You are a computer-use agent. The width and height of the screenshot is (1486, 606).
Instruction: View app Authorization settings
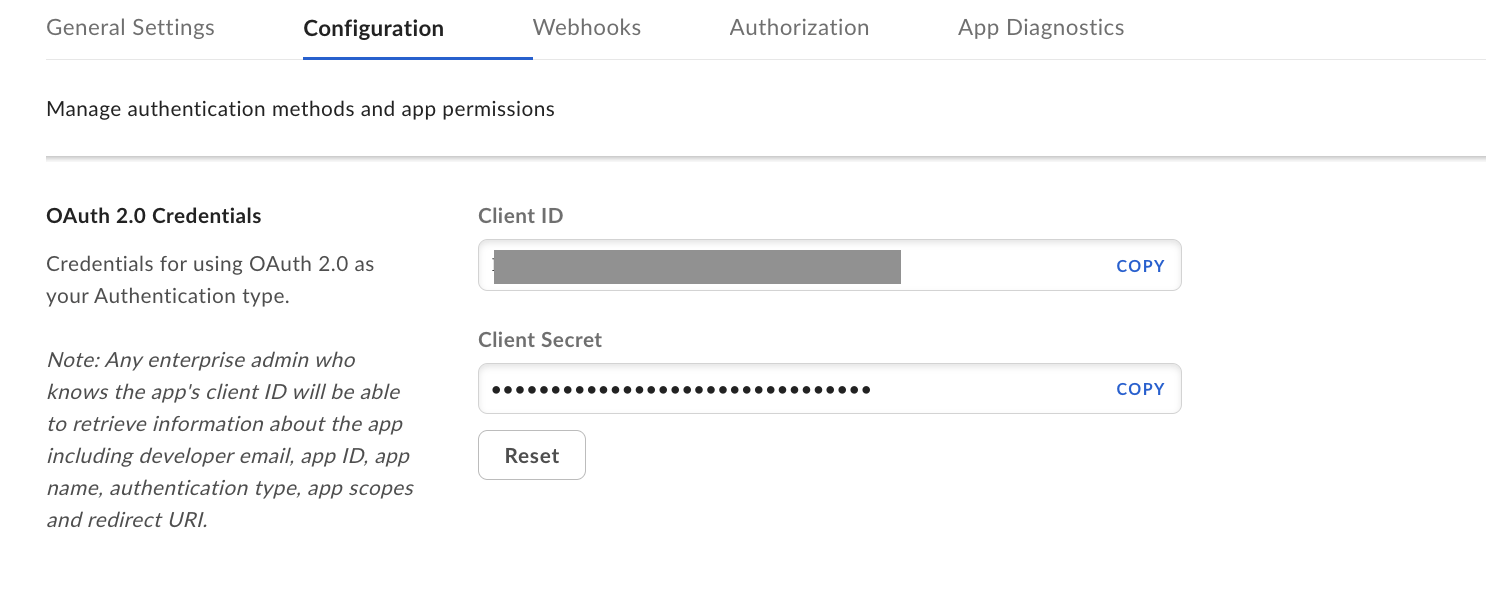pyautogui.click(x=798, y=27)
